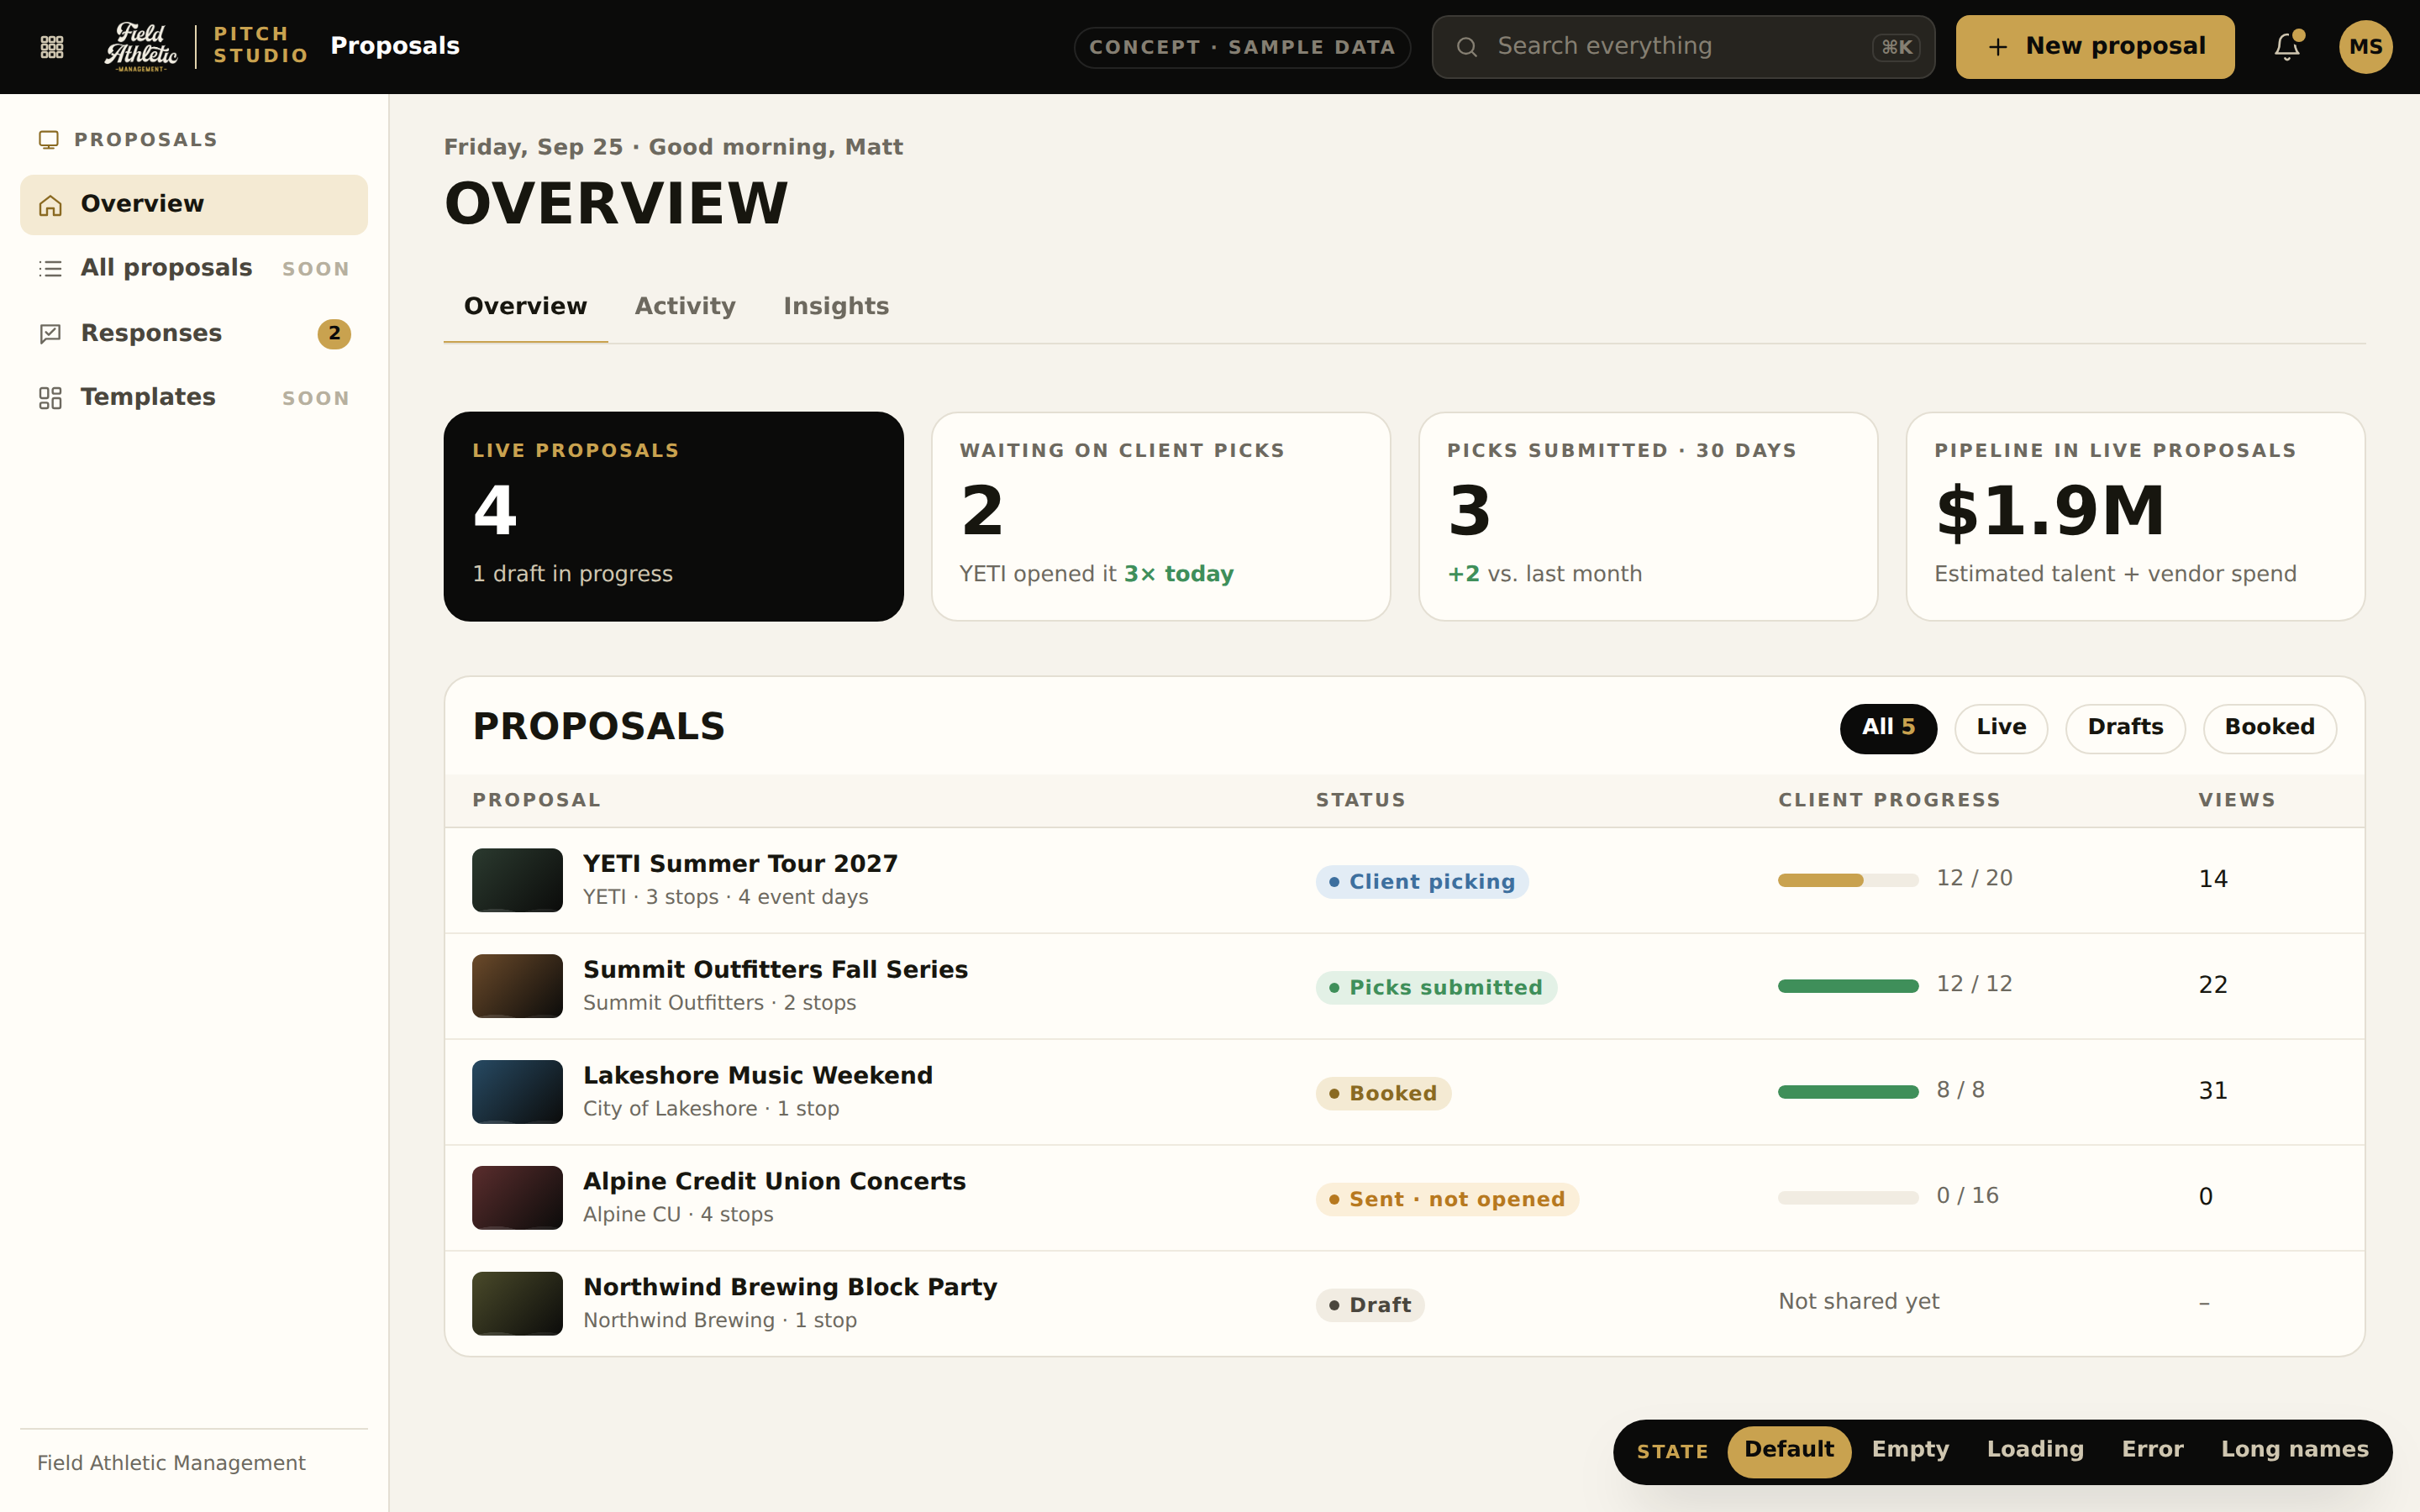Click the Views column header
The image size is (2420, 1512).
[2236, 801]
